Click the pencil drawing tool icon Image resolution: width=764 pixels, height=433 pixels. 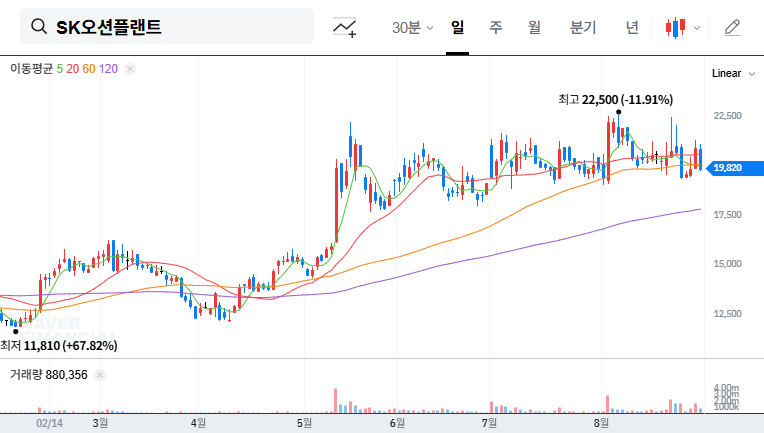tap(732, 27)
